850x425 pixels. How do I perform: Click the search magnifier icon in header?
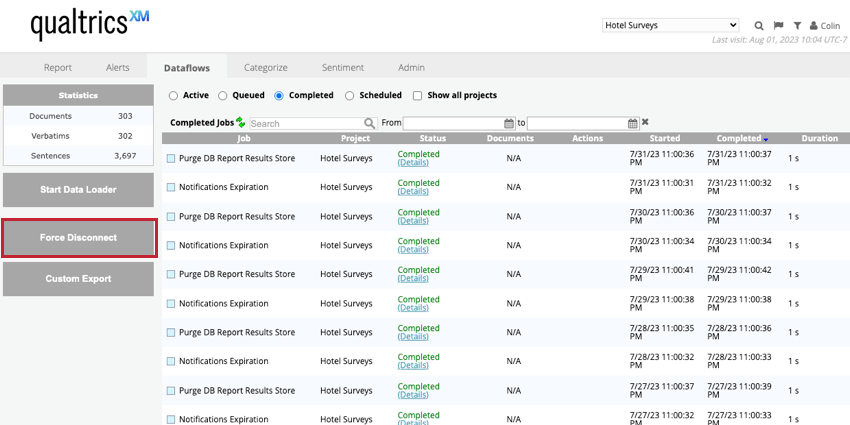(759, 25)
